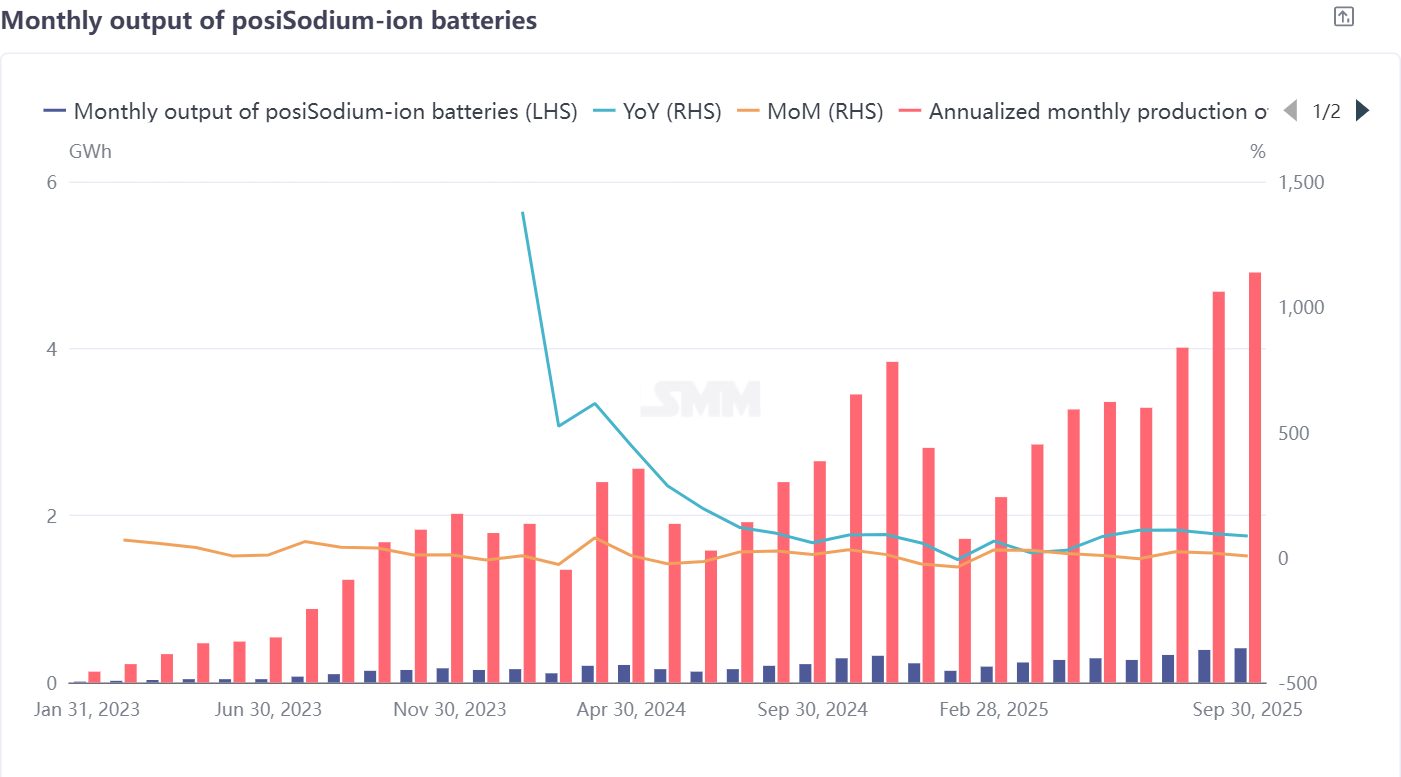The height and width of the screenshot is (777, 1401).
Task: Select the chart title heading text
Action: [269, 20]
